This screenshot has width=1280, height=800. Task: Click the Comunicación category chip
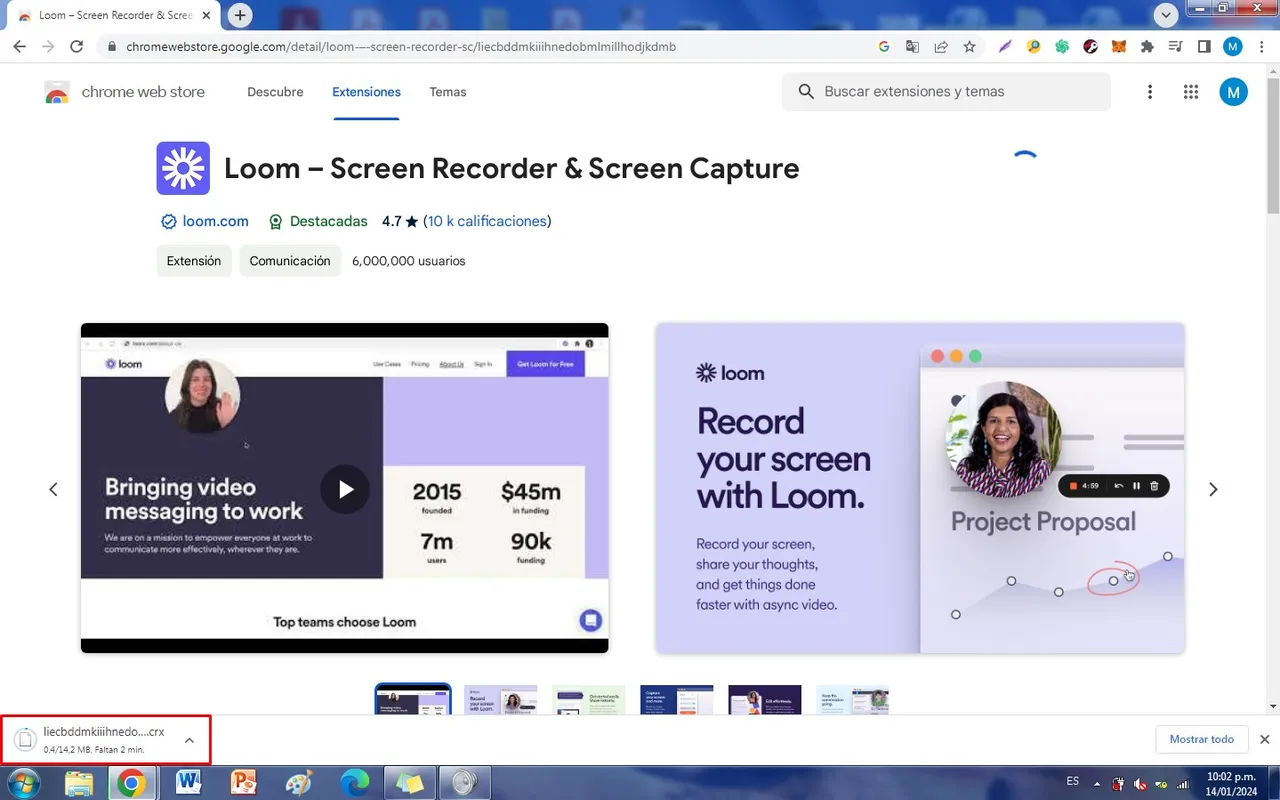(290, 261)
